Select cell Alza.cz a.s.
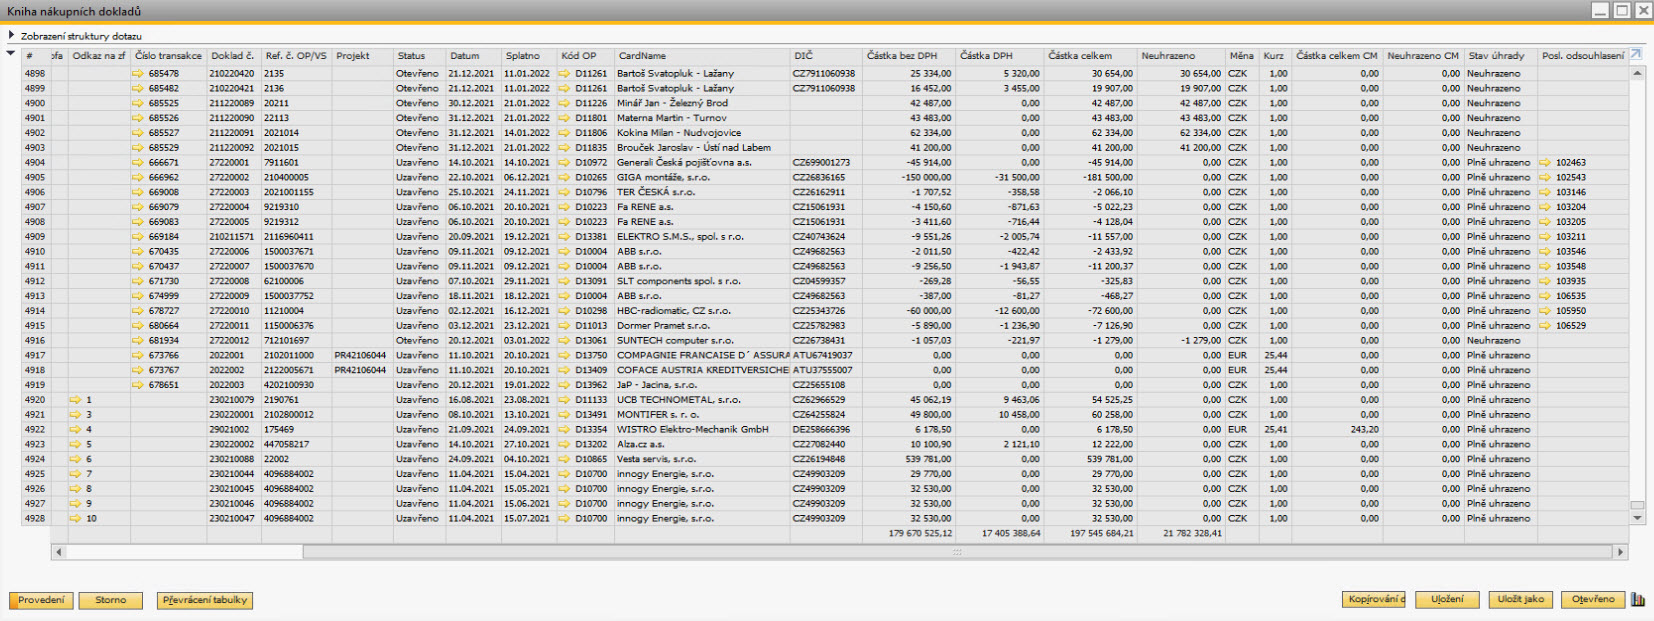The height and width of the screenshot is (621, 1654). click(702, 444)
